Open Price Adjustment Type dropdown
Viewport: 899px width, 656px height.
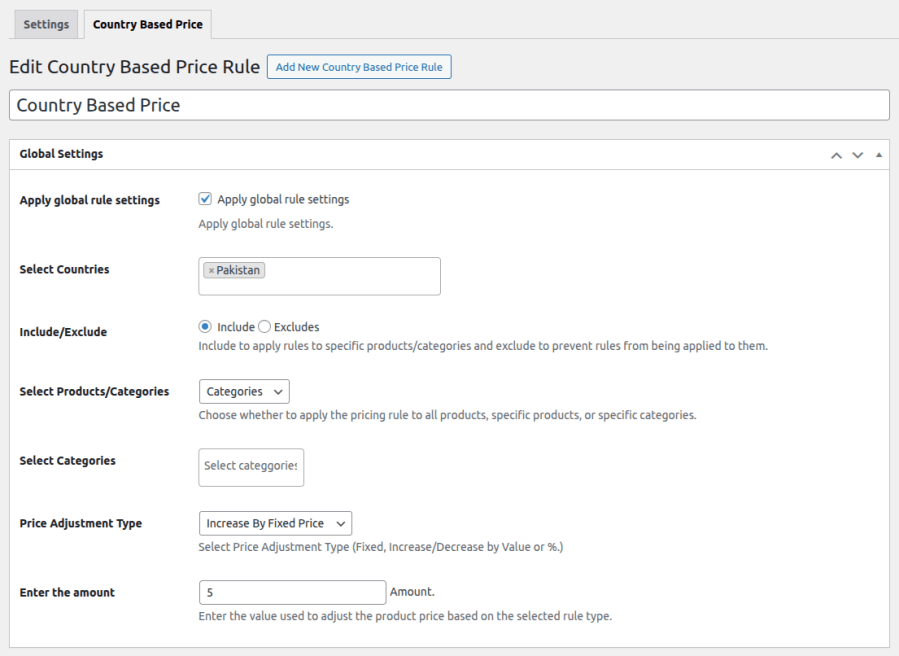pos(275,524)
